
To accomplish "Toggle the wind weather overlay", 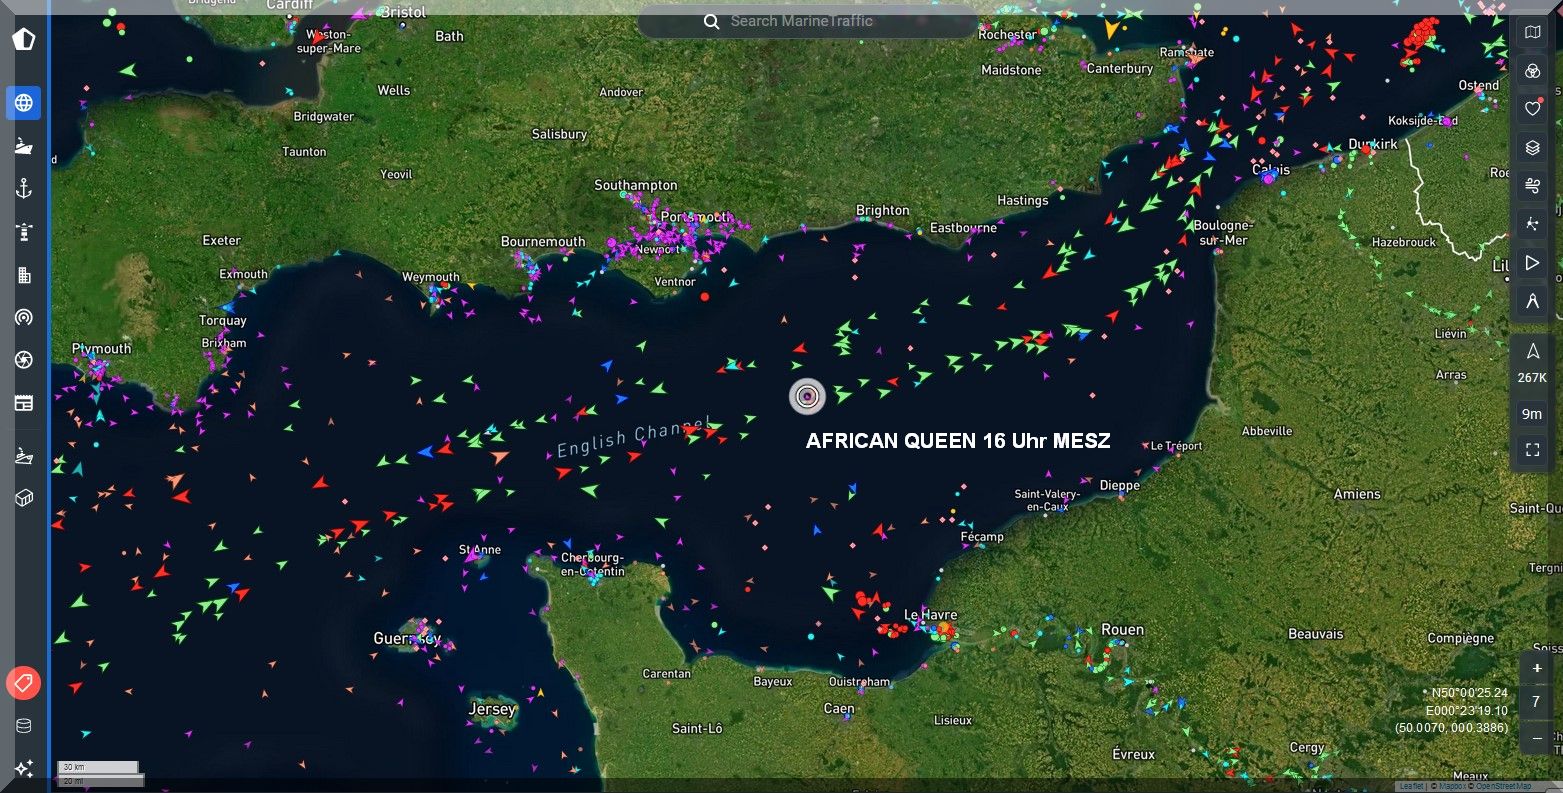I will pos(1532,186).
